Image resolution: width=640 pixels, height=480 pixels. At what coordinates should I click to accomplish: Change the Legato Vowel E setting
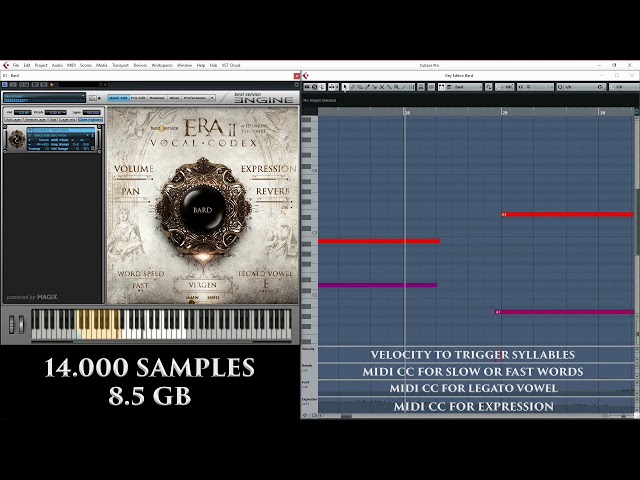tap(266, 284)
